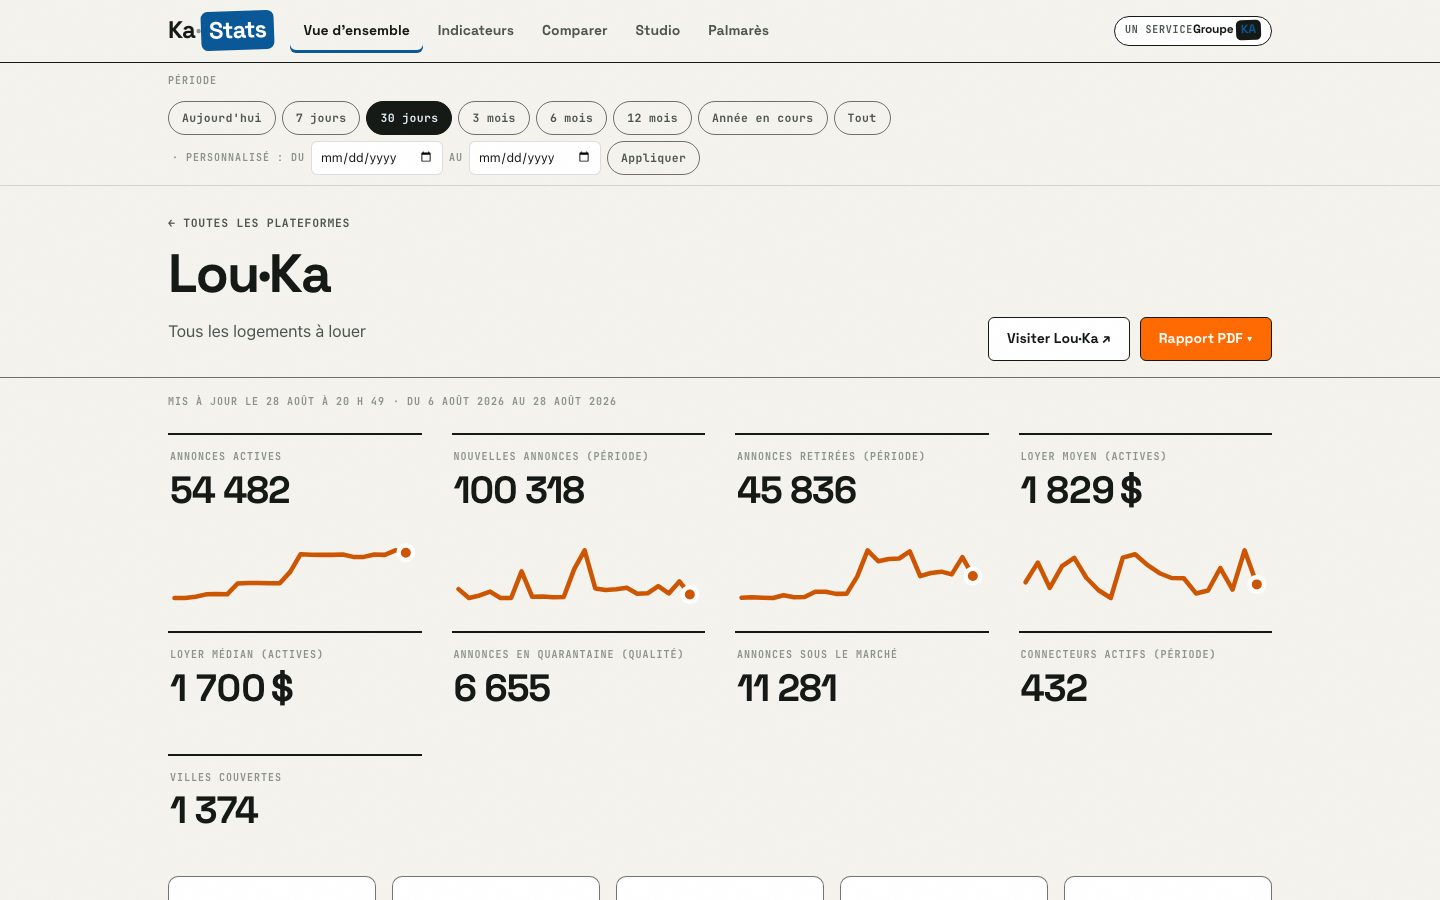Click the Ka·Stats logo

tap(221, 30)
